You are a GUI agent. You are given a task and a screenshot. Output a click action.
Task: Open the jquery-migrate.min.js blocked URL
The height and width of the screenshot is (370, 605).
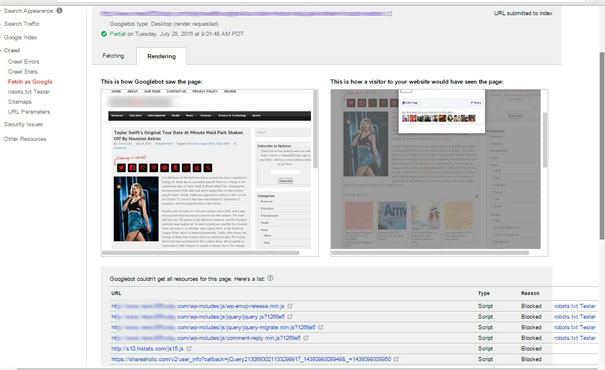point(213,327)
